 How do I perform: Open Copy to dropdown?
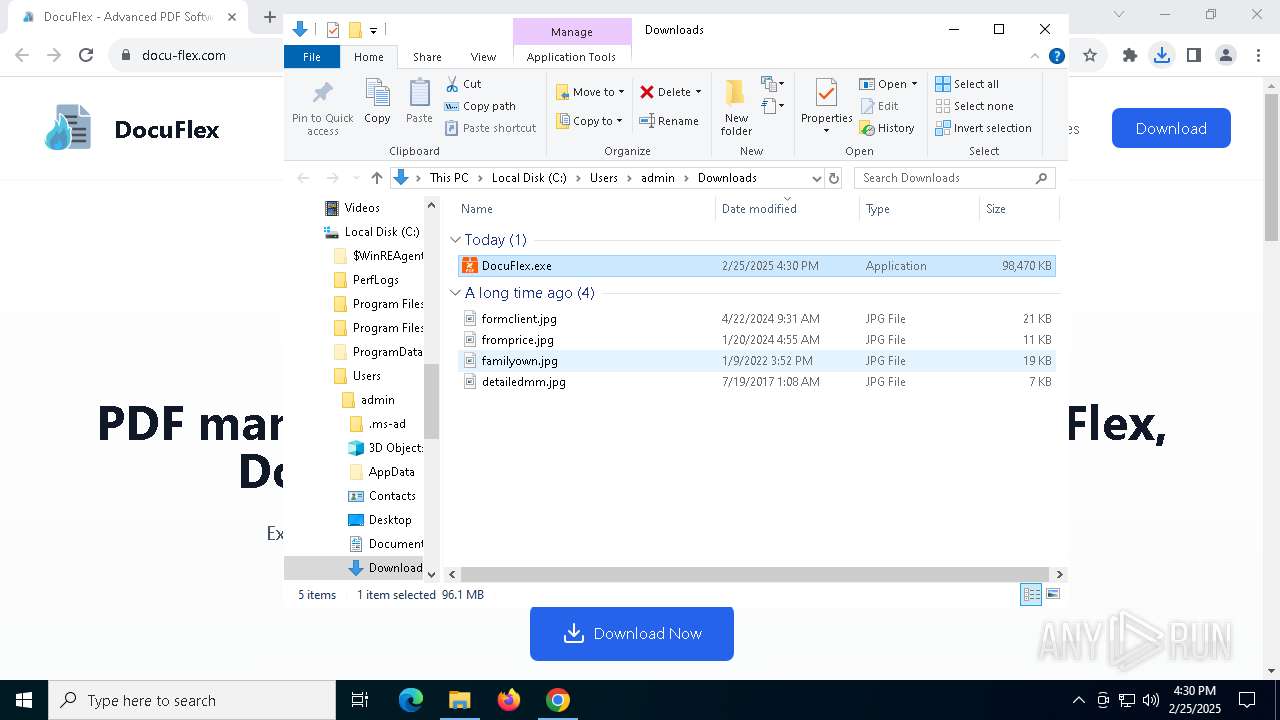589,121
